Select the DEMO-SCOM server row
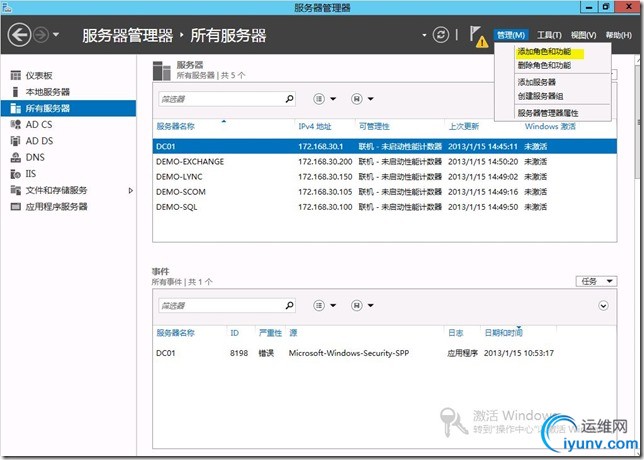Screen dimensions: 644x460 pyautogui.click(x=384, y=192)
